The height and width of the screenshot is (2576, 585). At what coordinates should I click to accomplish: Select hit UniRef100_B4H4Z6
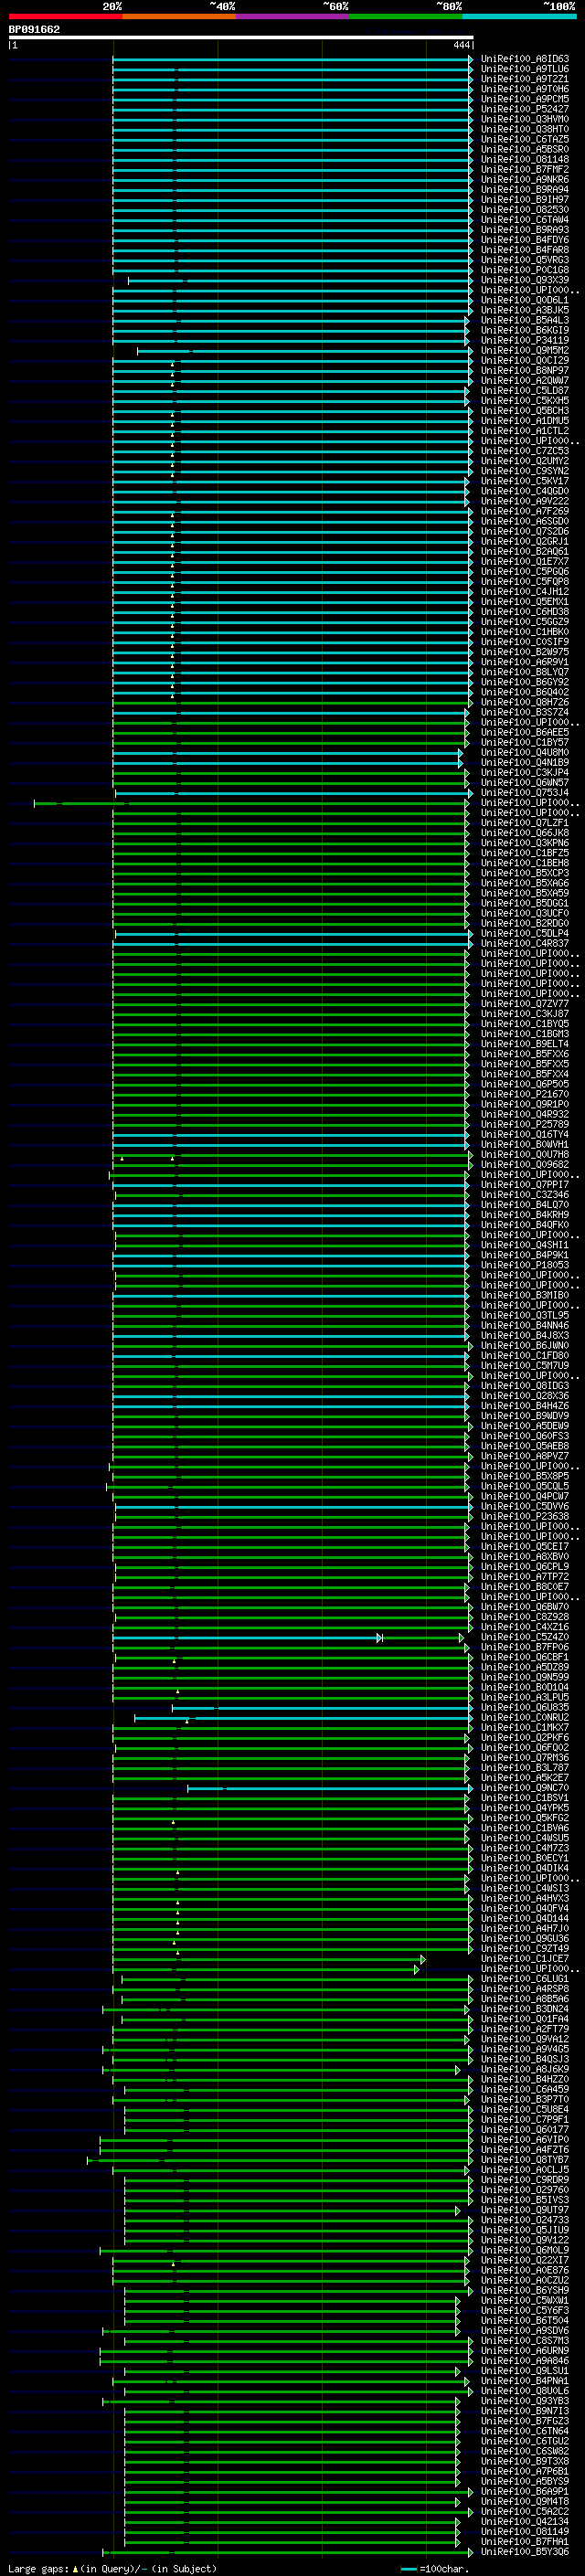[525, 1405]
